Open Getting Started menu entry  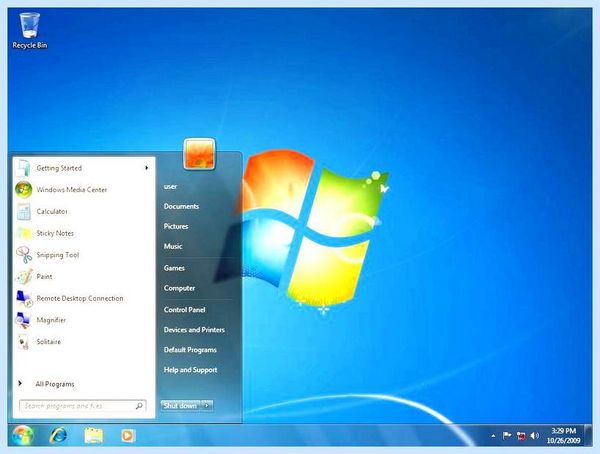click(x=82, y=168)
